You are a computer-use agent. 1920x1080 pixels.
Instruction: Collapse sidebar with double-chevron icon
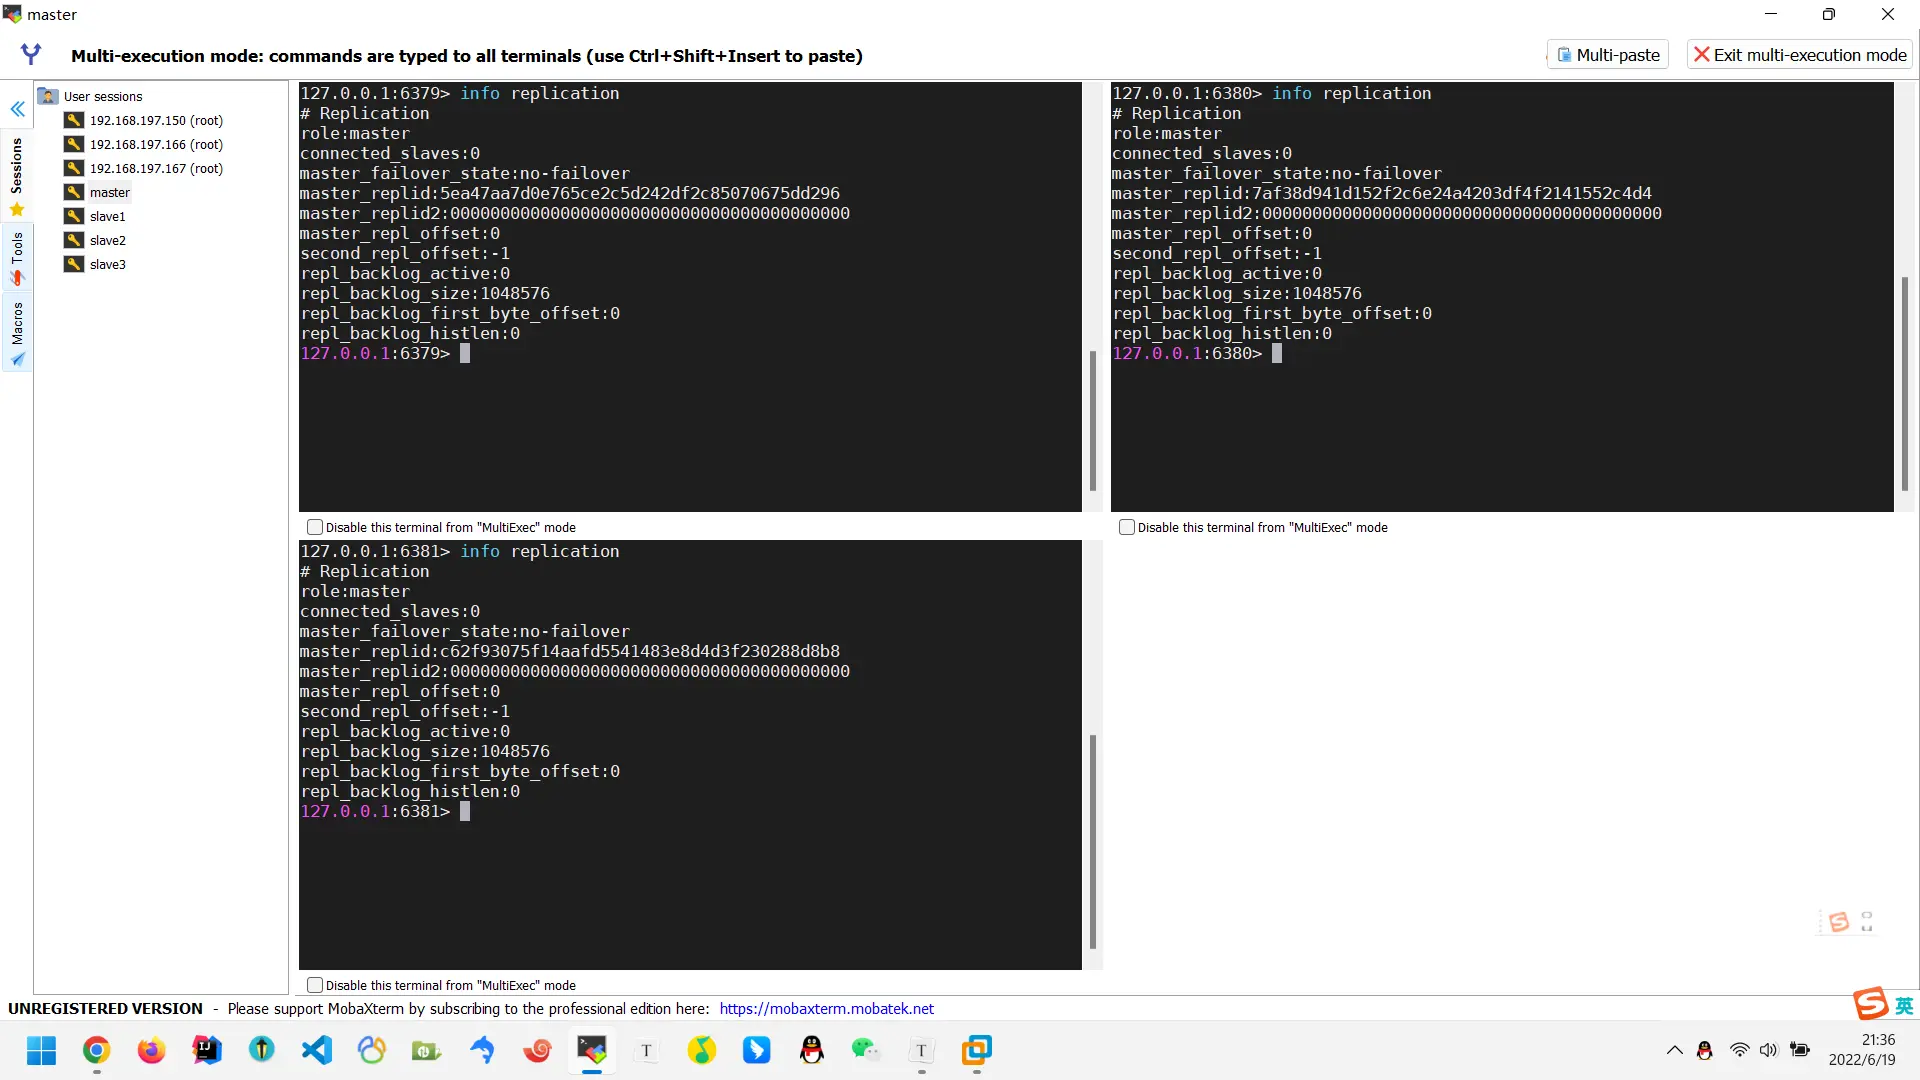[x=17, y=109]
